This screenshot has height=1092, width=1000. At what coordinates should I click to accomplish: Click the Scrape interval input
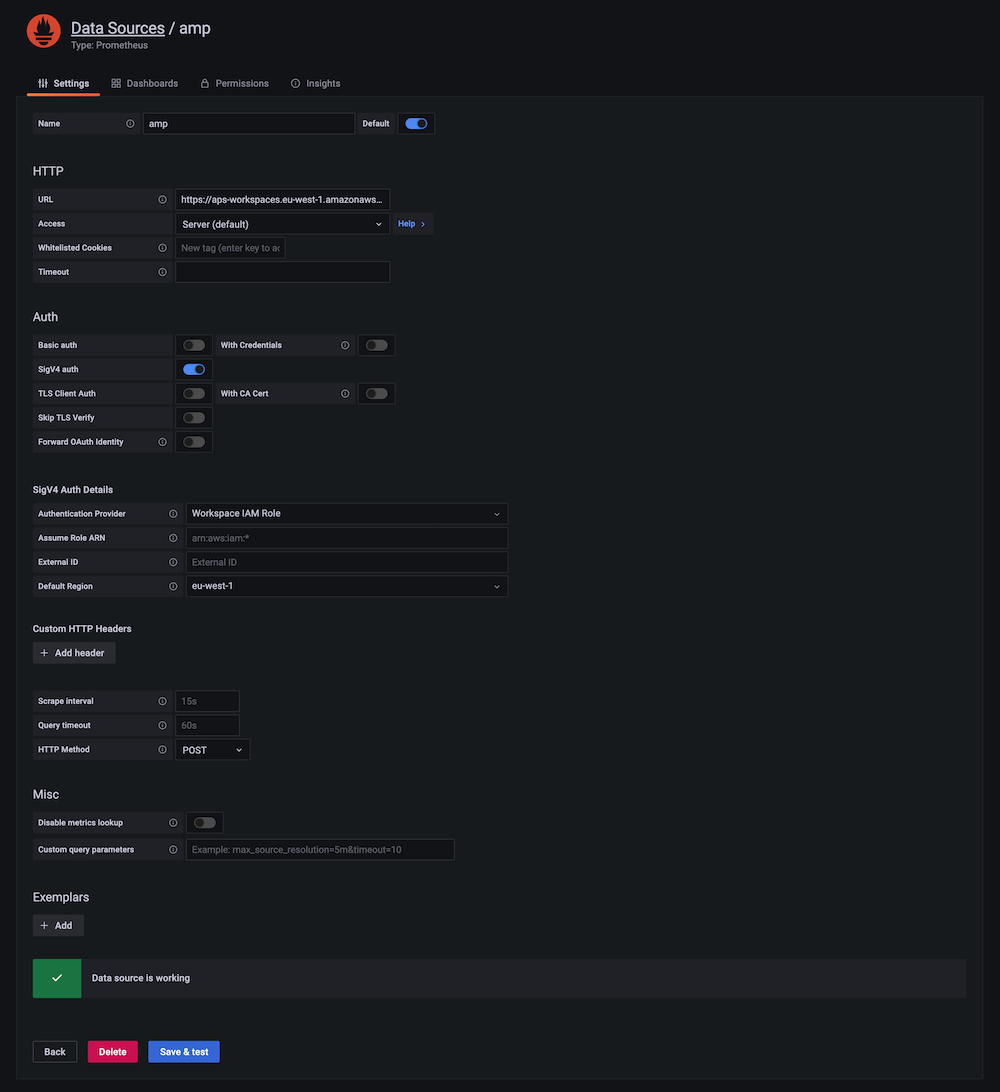pyautogui.click(x=207, y=701)
